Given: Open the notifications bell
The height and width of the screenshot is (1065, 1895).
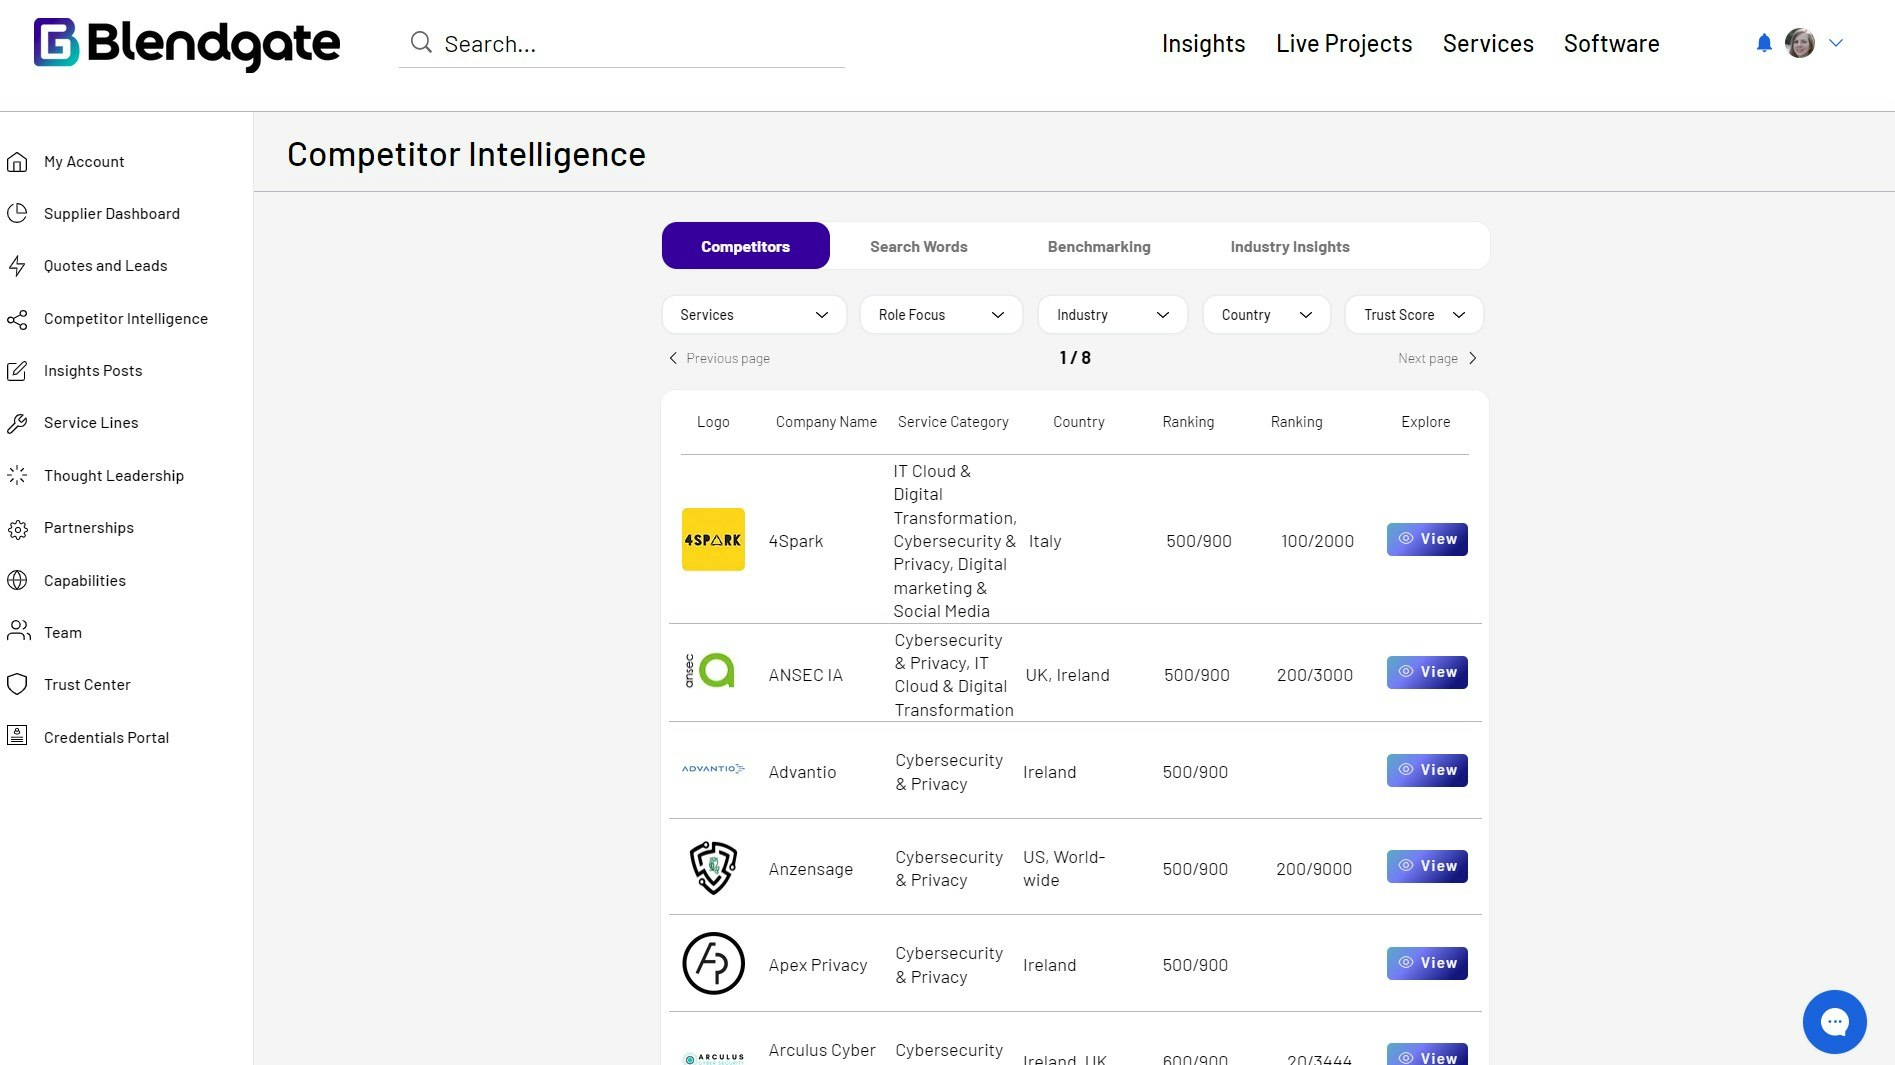Looking at the screenshot, I should coord(1764,43).
